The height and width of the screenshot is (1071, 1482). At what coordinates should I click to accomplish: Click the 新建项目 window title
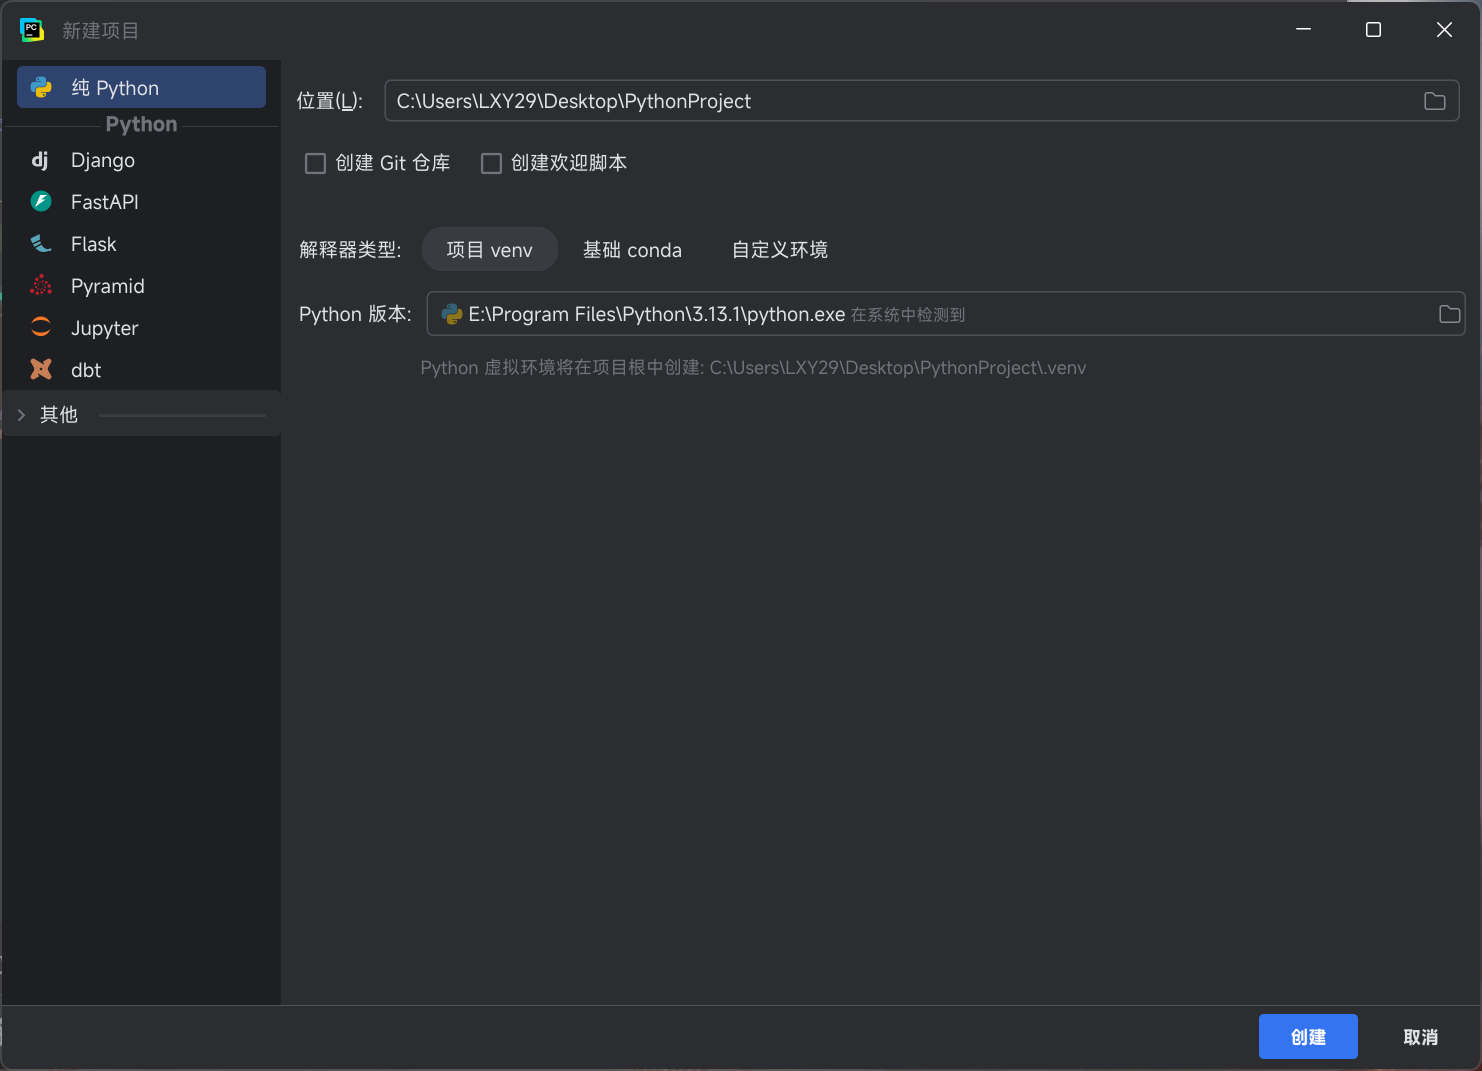click(x=101, y=31)
